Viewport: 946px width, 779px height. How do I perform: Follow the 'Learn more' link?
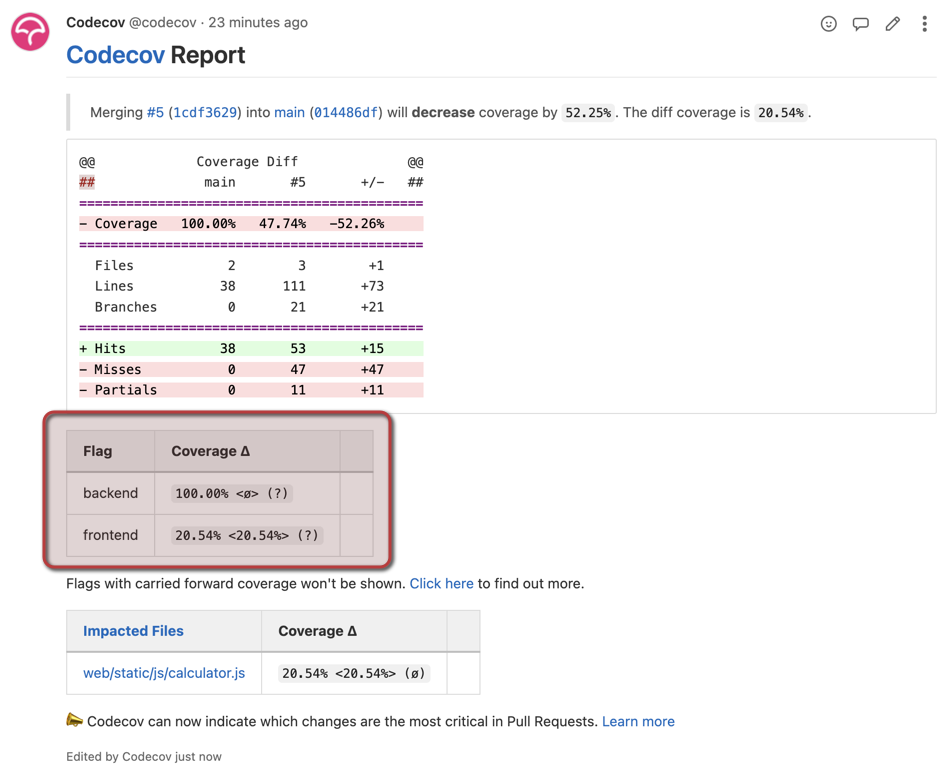tap(638, 721)
